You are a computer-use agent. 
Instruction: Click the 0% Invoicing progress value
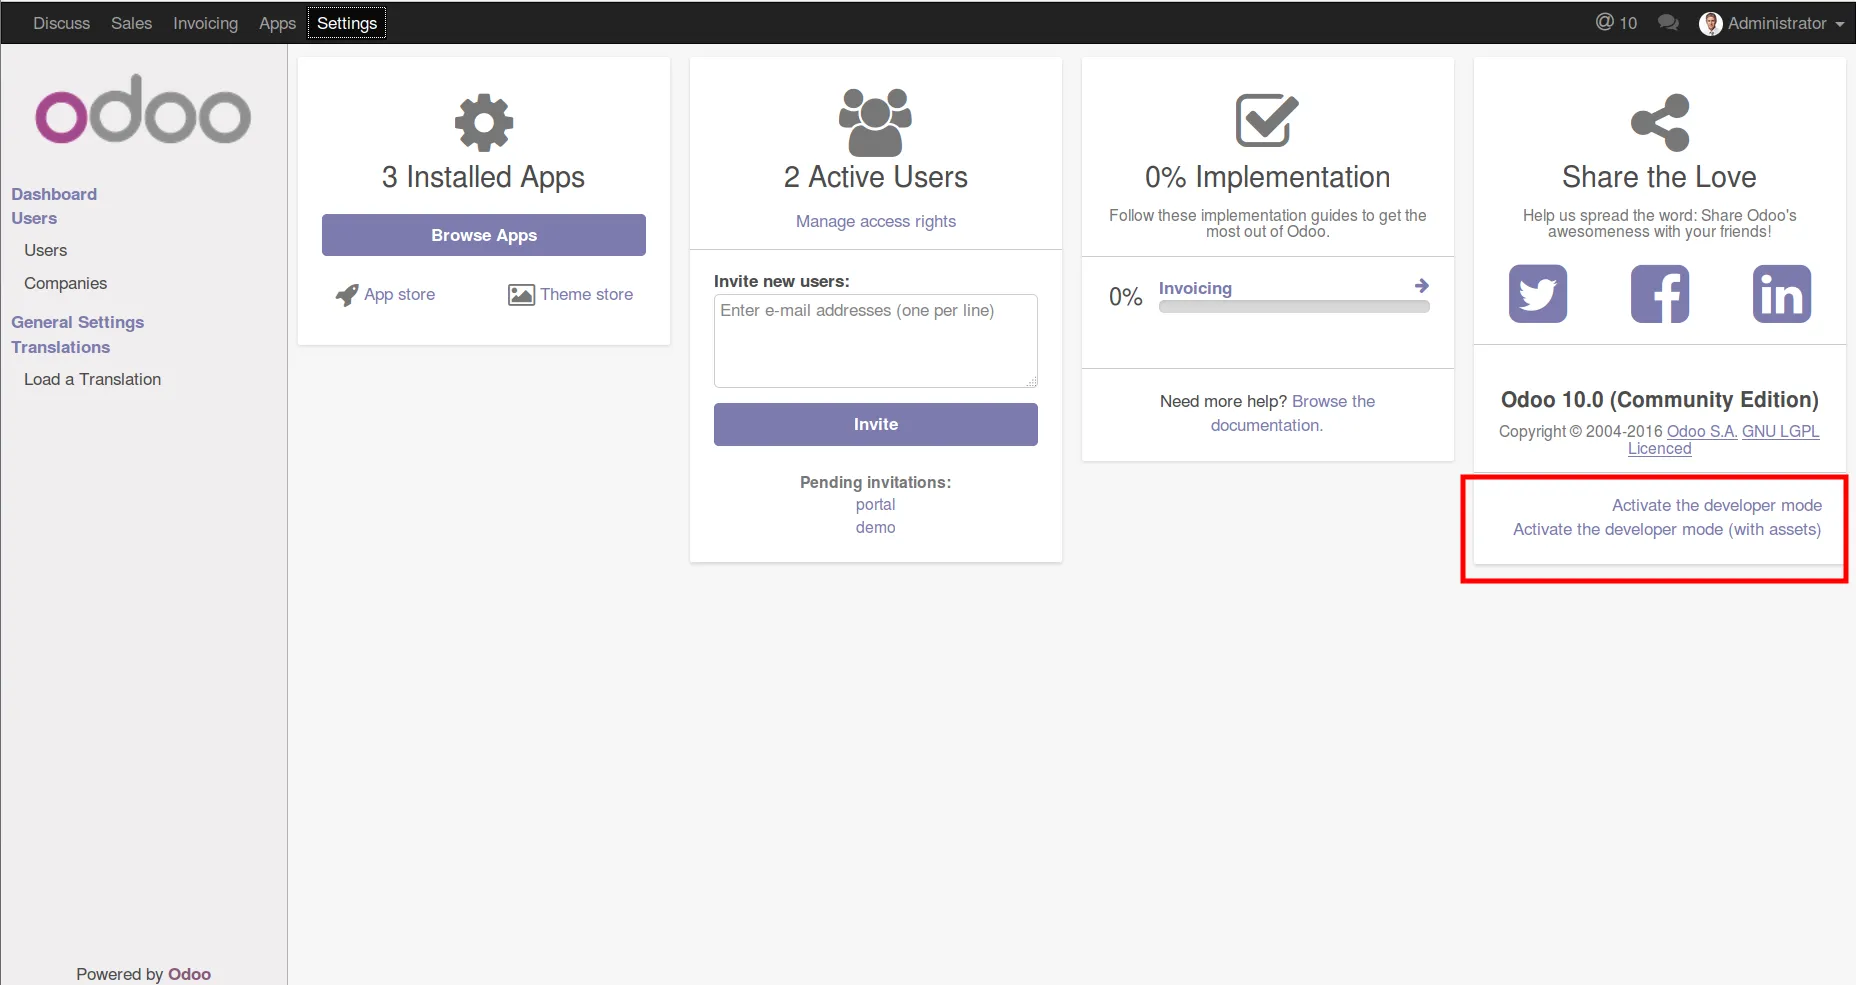point(1126,296)
